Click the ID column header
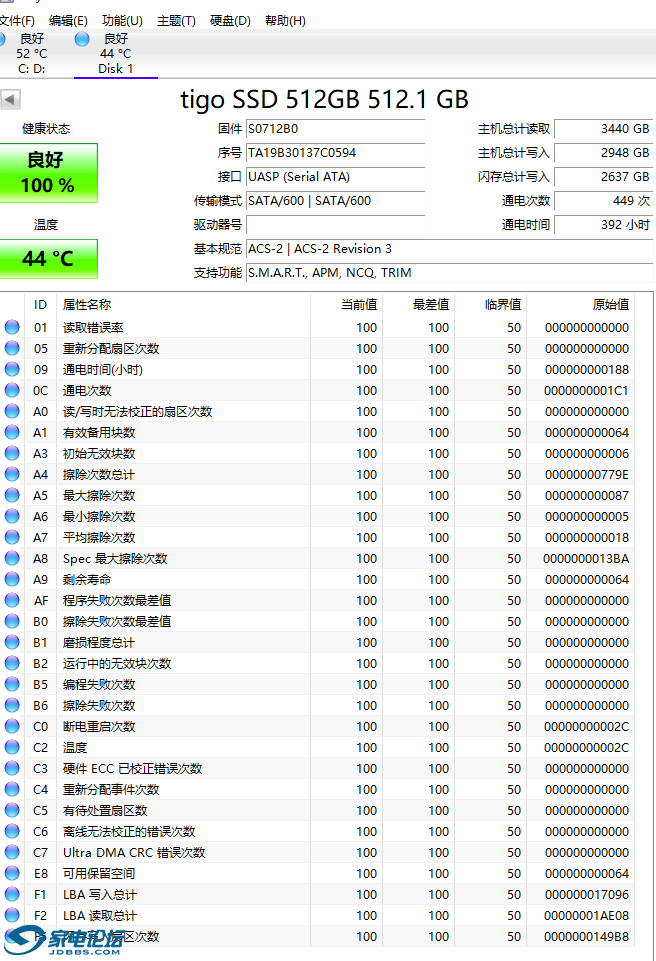This screenshot has height=961, width=656. 40,305
